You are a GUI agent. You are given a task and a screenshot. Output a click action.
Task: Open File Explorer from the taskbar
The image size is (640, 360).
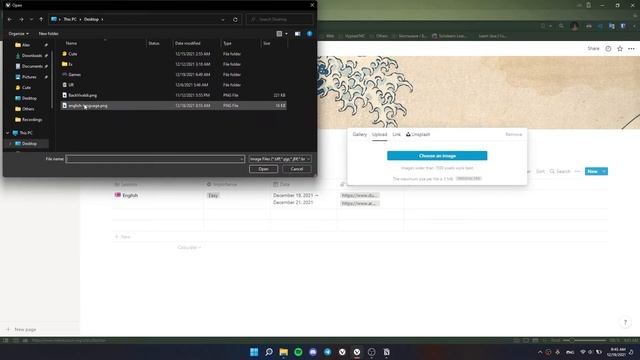[284, 352]
